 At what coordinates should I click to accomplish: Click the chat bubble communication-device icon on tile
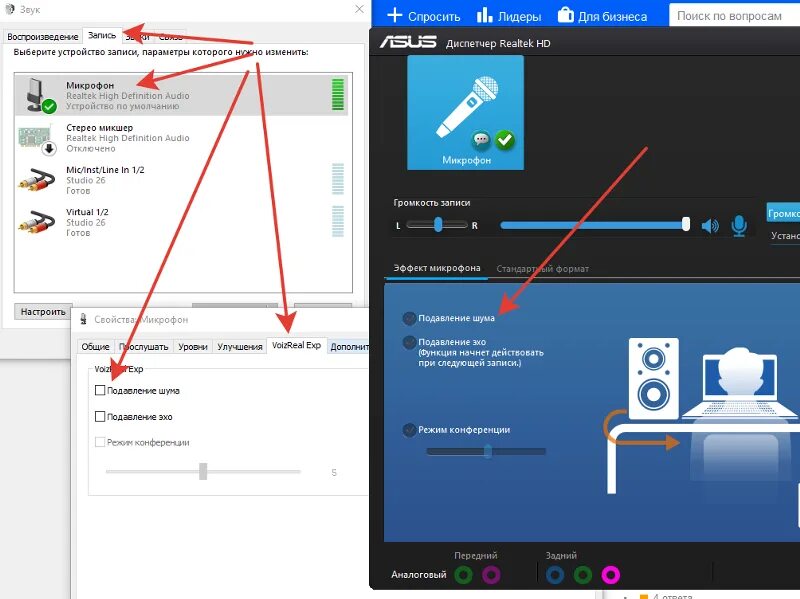coord(481,139)
